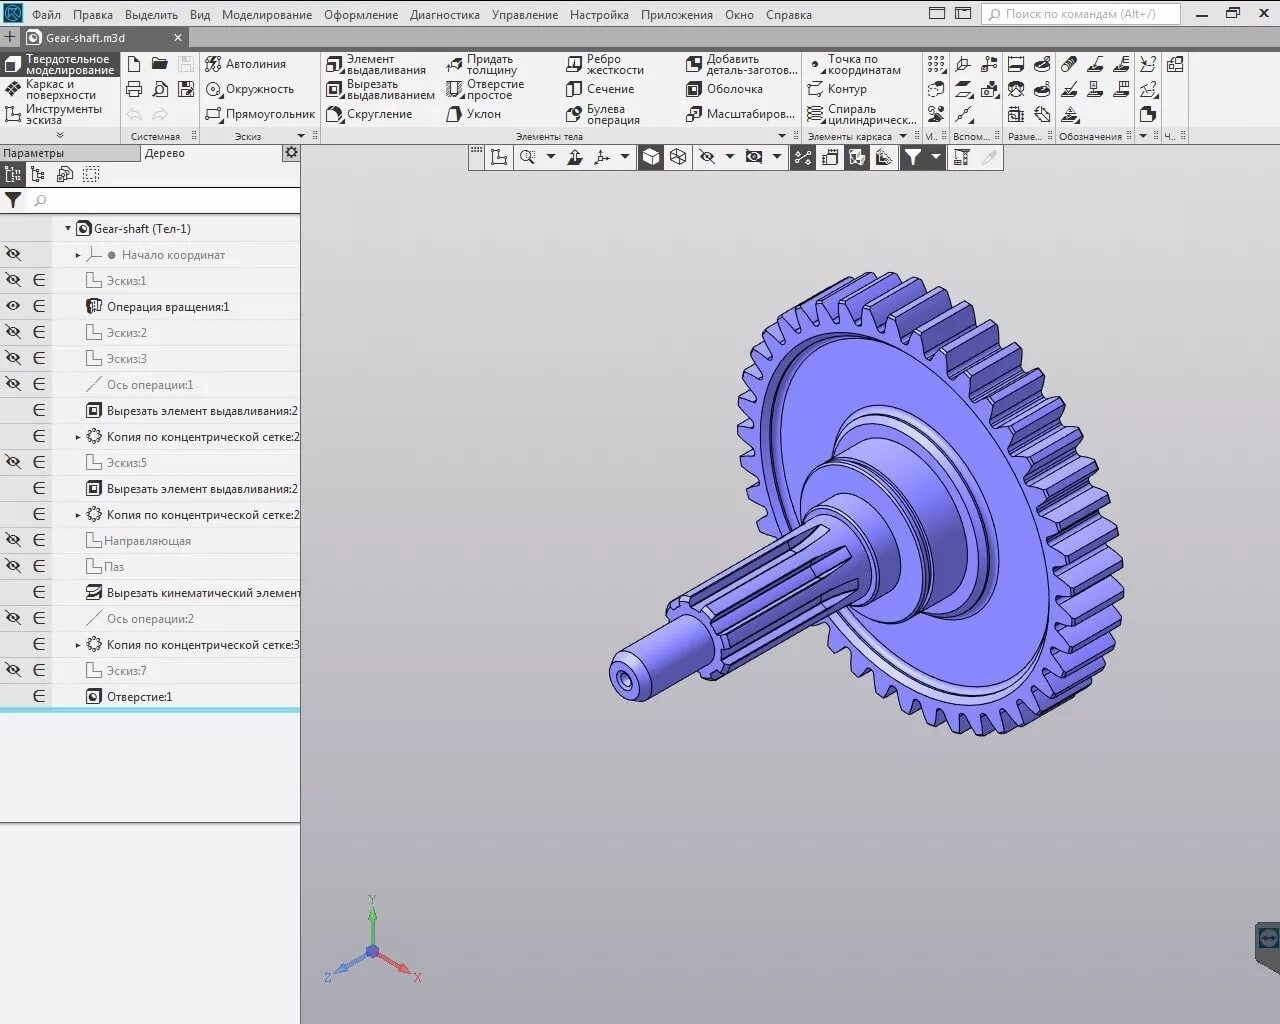Select Булева операция tool

tap(603, 114)
